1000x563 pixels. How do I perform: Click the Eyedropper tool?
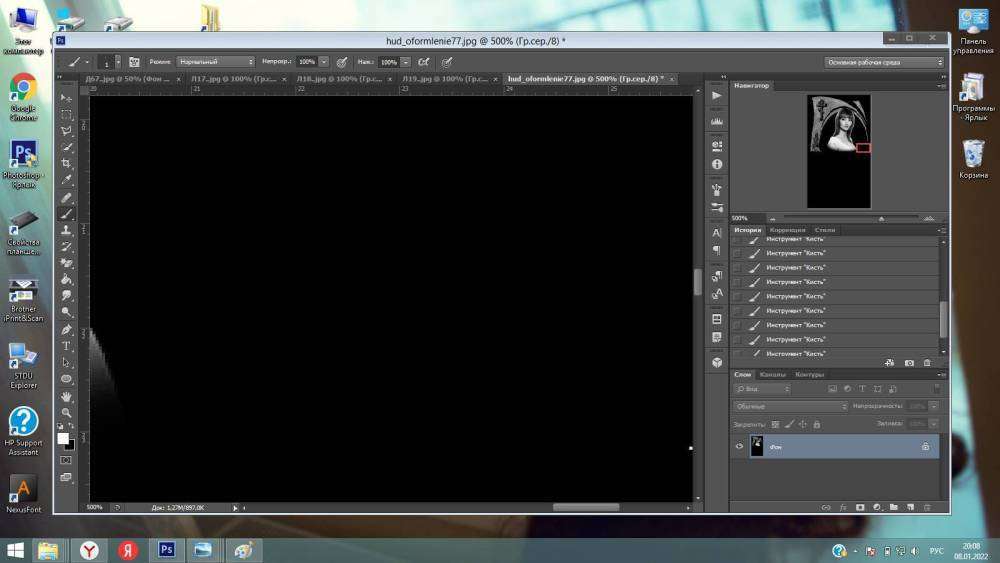coord(67,180)
